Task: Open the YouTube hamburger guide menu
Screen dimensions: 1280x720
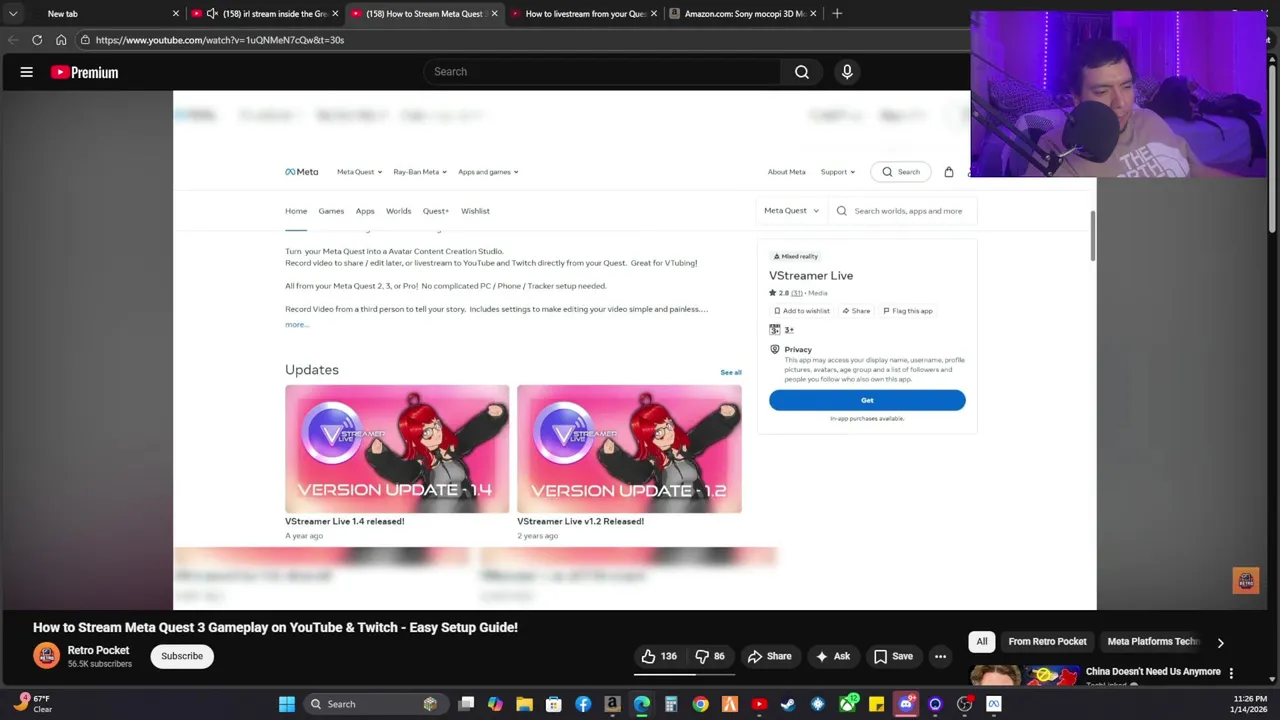Action: pyautogui.click(x=27, y=72)
